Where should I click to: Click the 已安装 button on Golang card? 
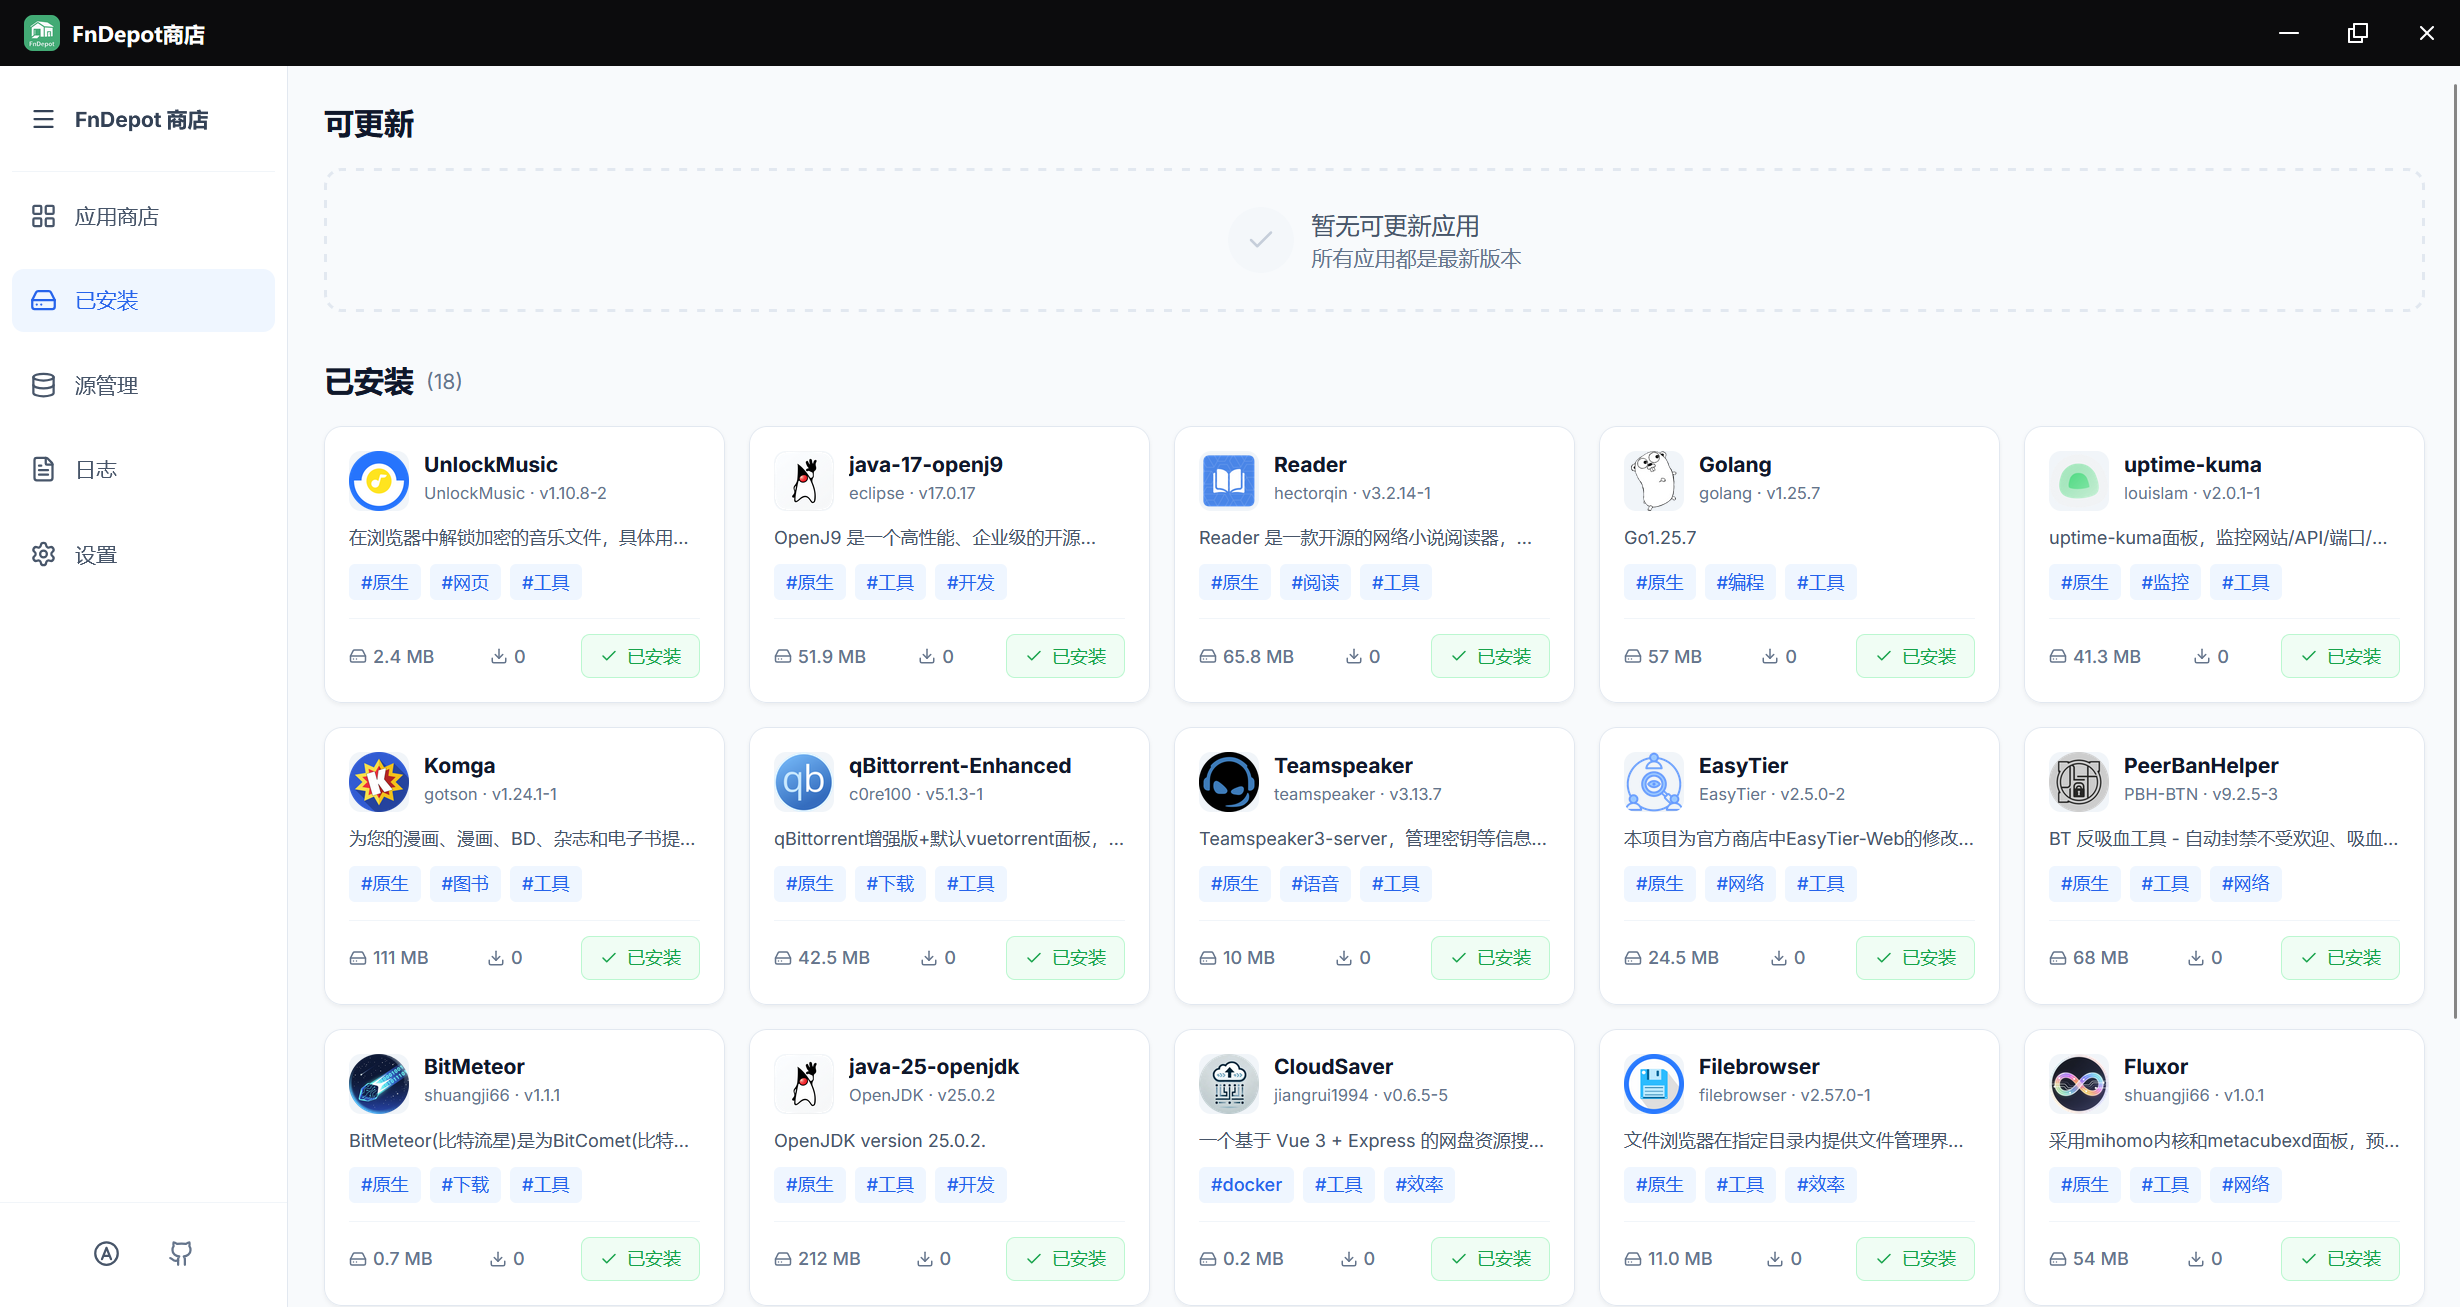[1915, 655]
